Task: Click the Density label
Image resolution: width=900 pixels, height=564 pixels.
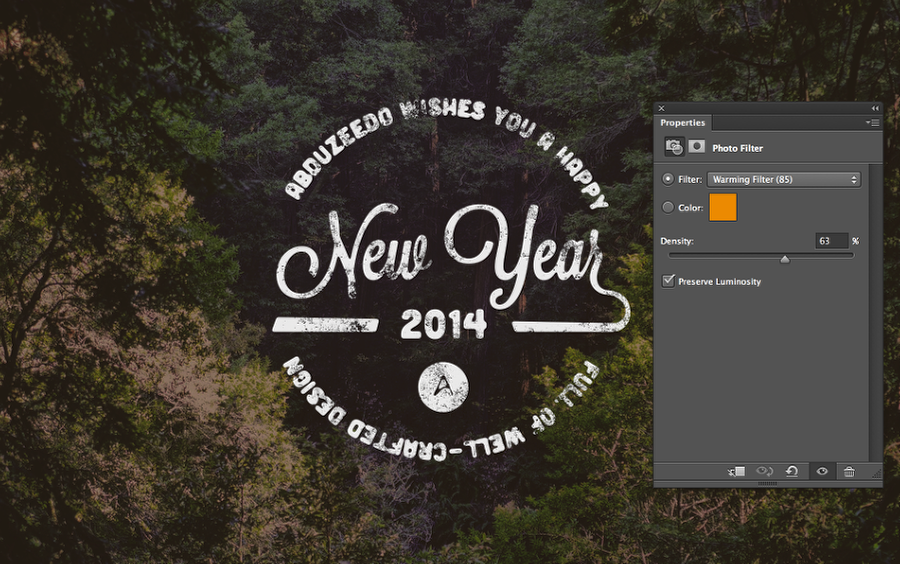Action: pos(677,241)
